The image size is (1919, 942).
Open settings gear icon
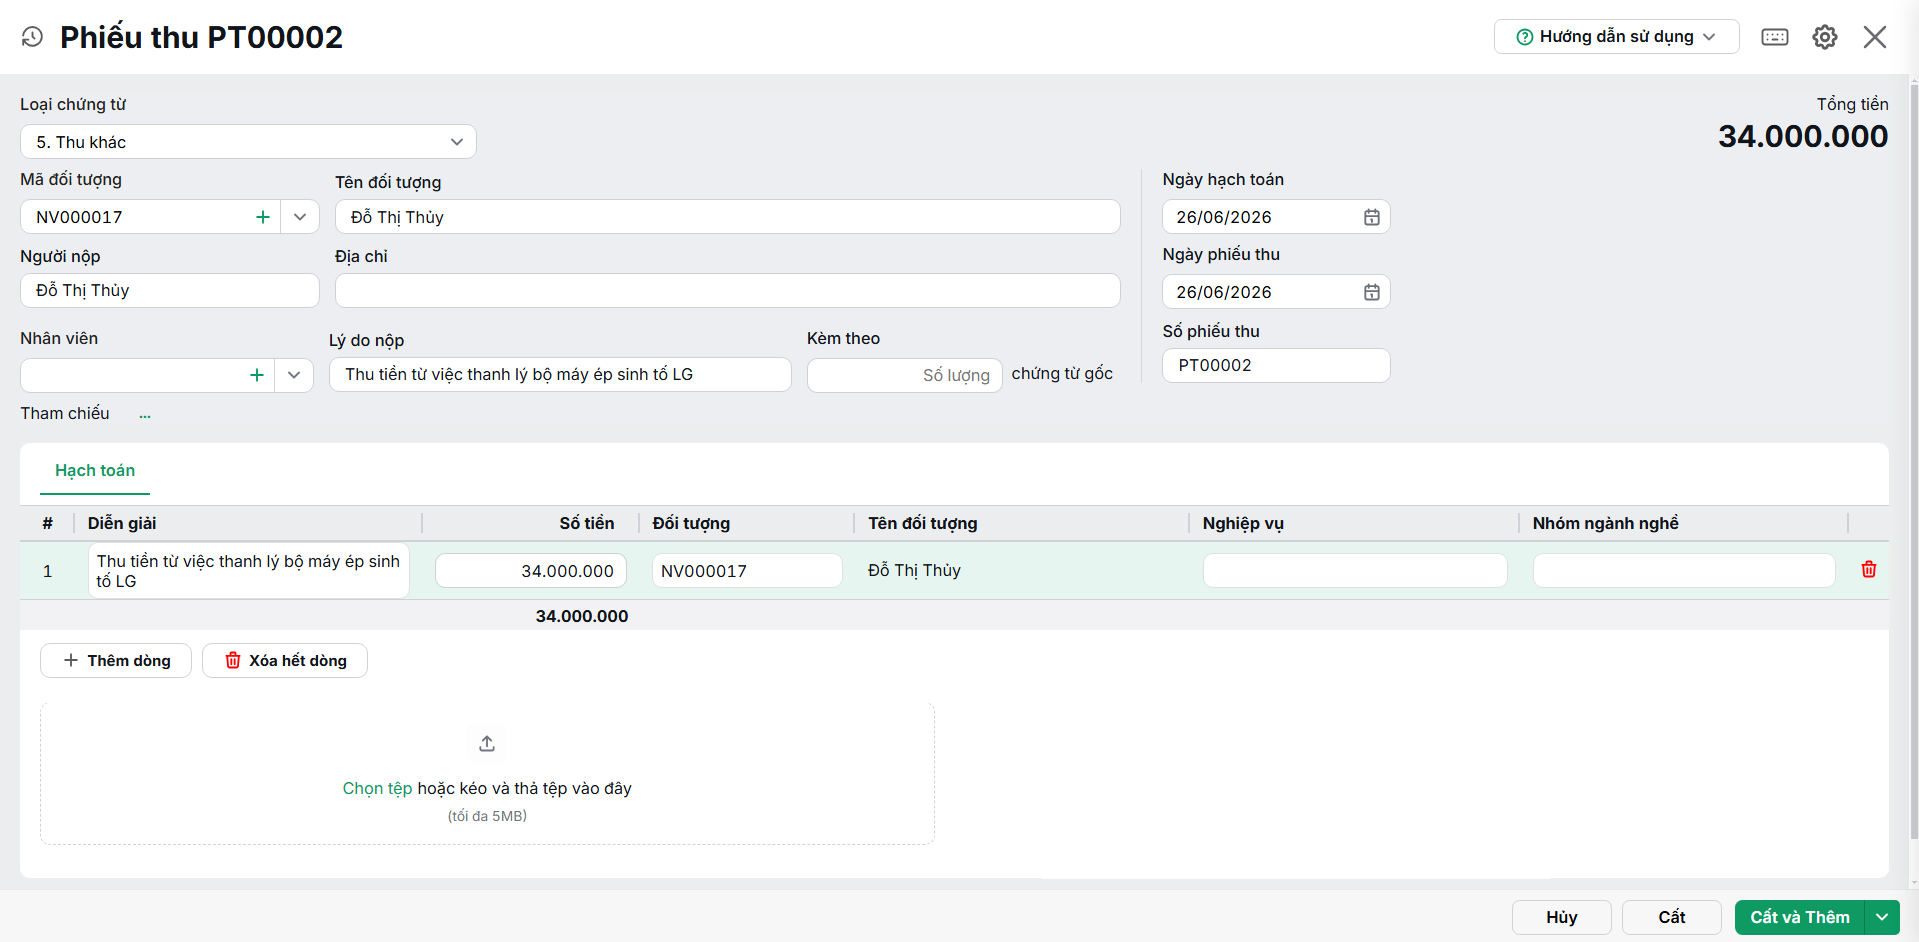pyautogui.click(x=1825, y=37)
